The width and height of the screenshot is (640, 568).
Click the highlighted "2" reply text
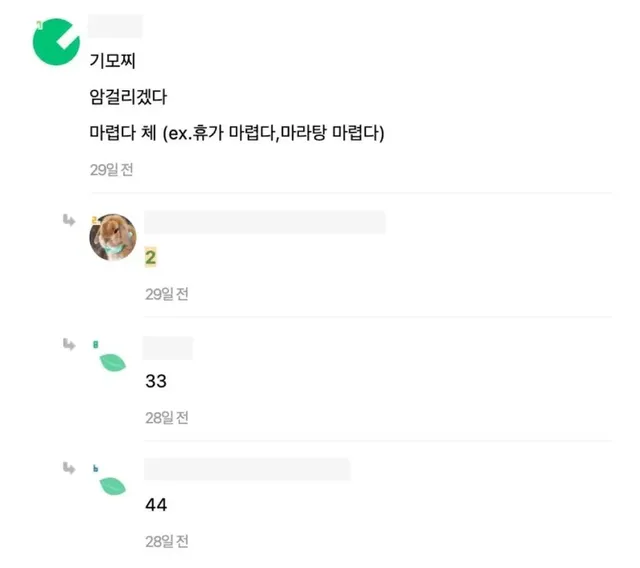(x=150, y=258)
